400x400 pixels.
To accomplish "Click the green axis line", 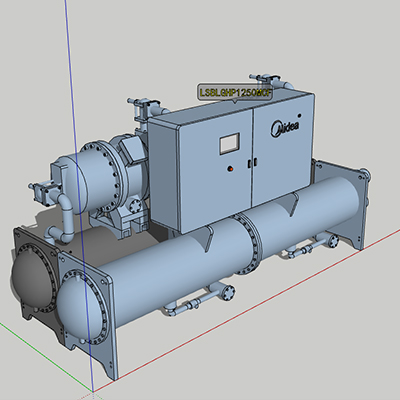I will tap(46, 357).
